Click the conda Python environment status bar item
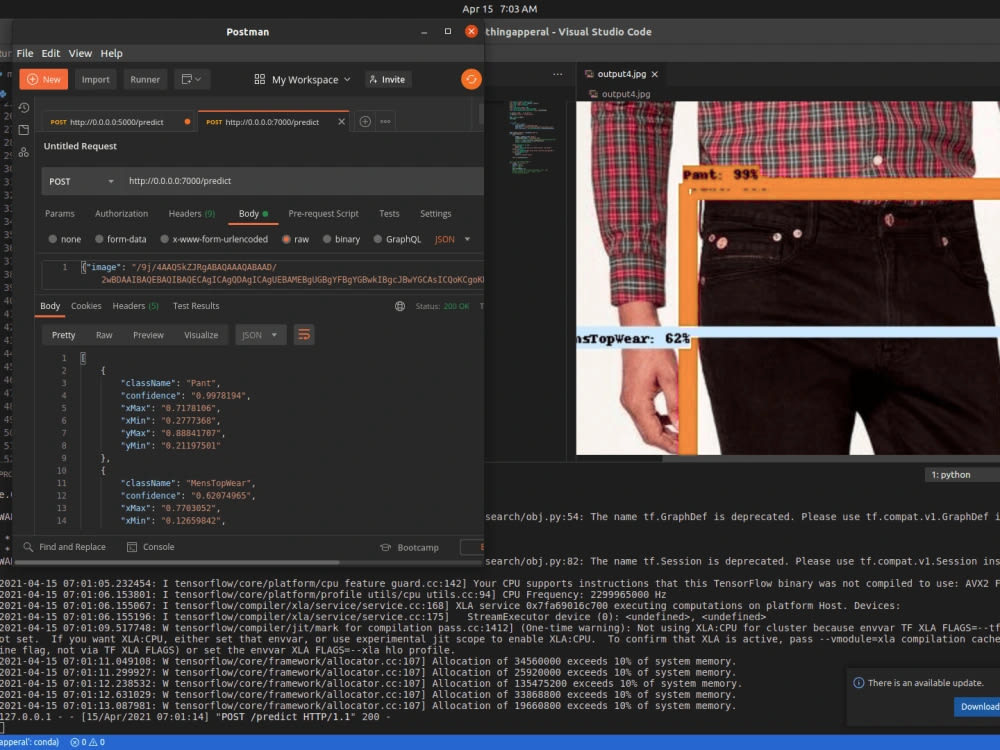The image size is (1000, 750). tap(30, 742)
